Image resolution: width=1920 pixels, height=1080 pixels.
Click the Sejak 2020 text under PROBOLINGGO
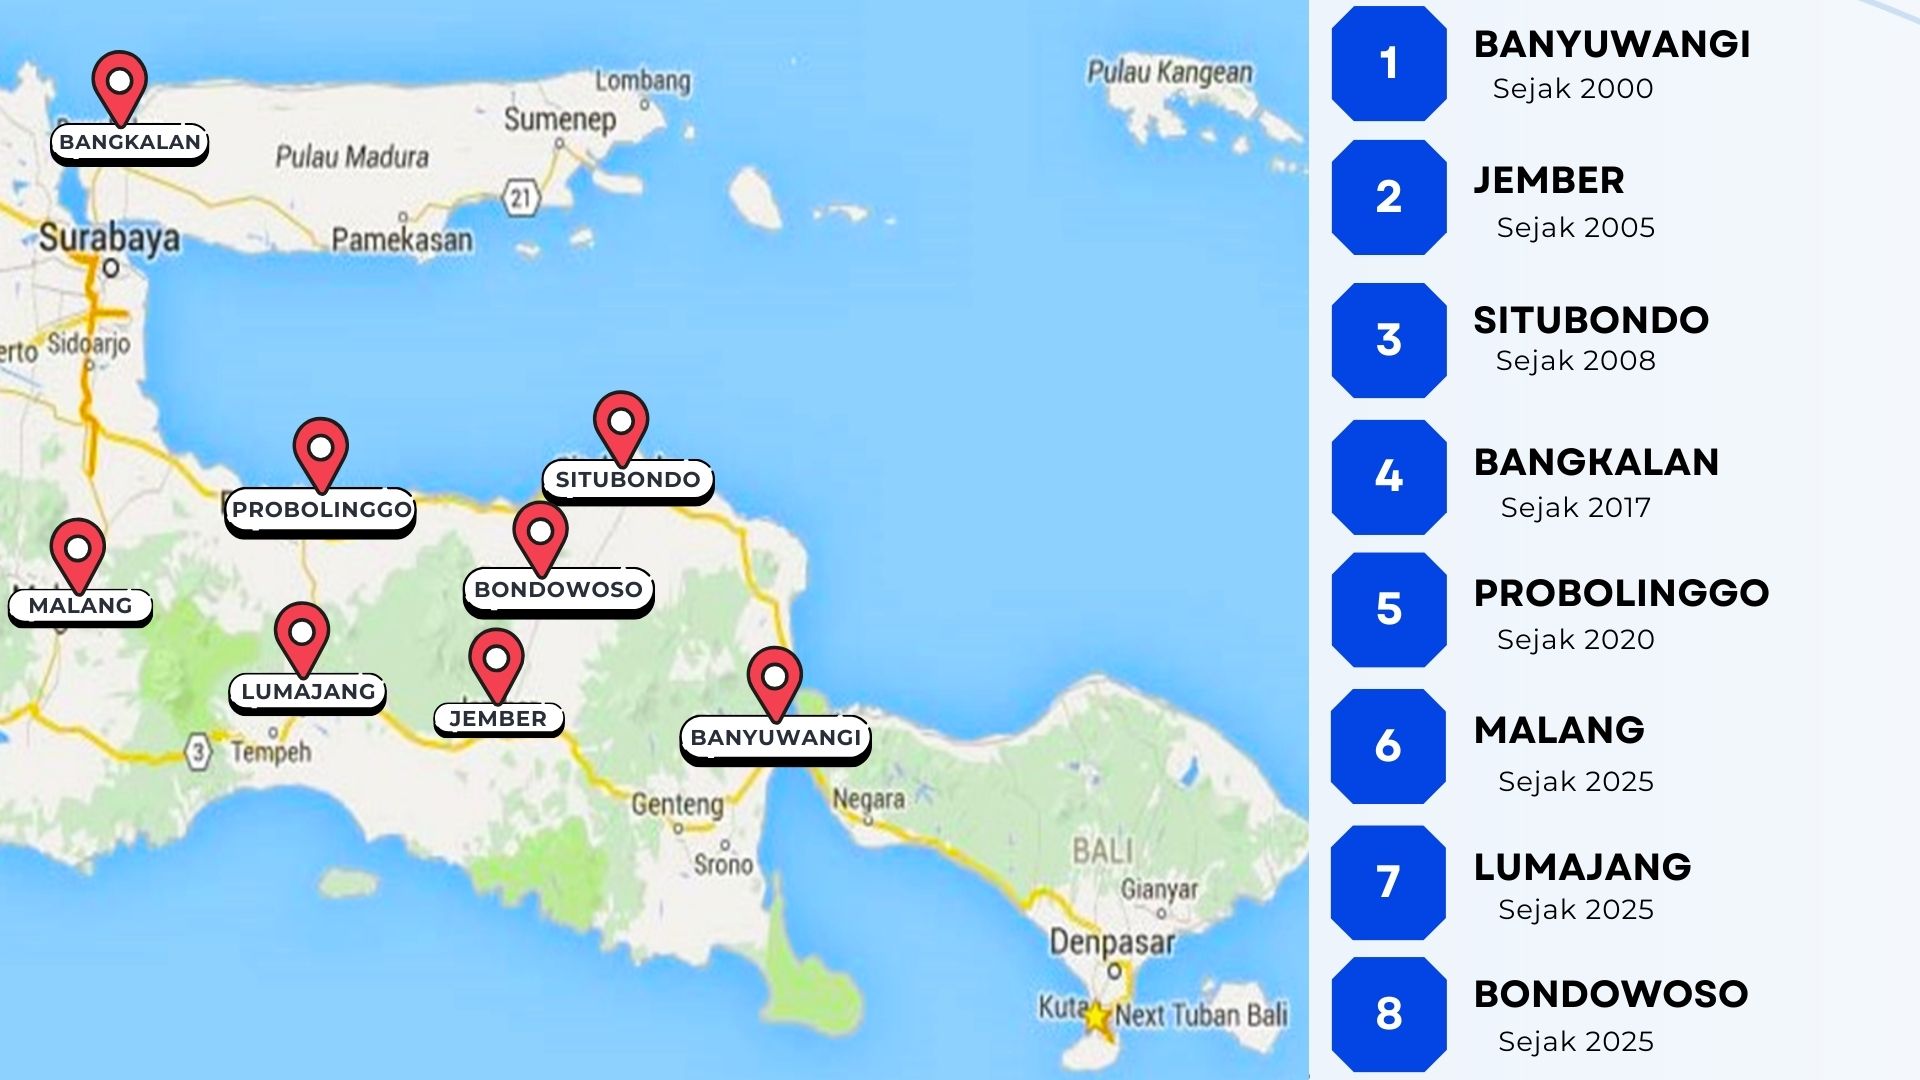pos(1573,640)
